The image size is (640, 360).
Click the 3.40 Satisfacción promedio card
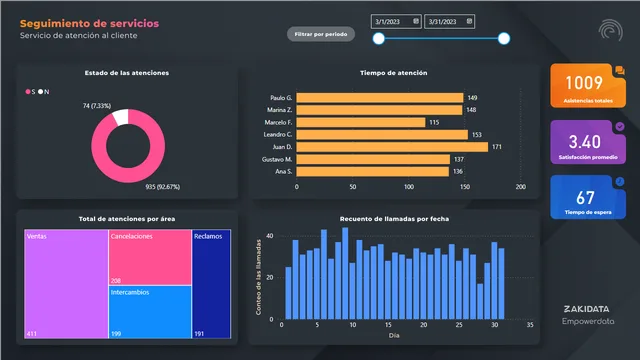click(588, 142)
